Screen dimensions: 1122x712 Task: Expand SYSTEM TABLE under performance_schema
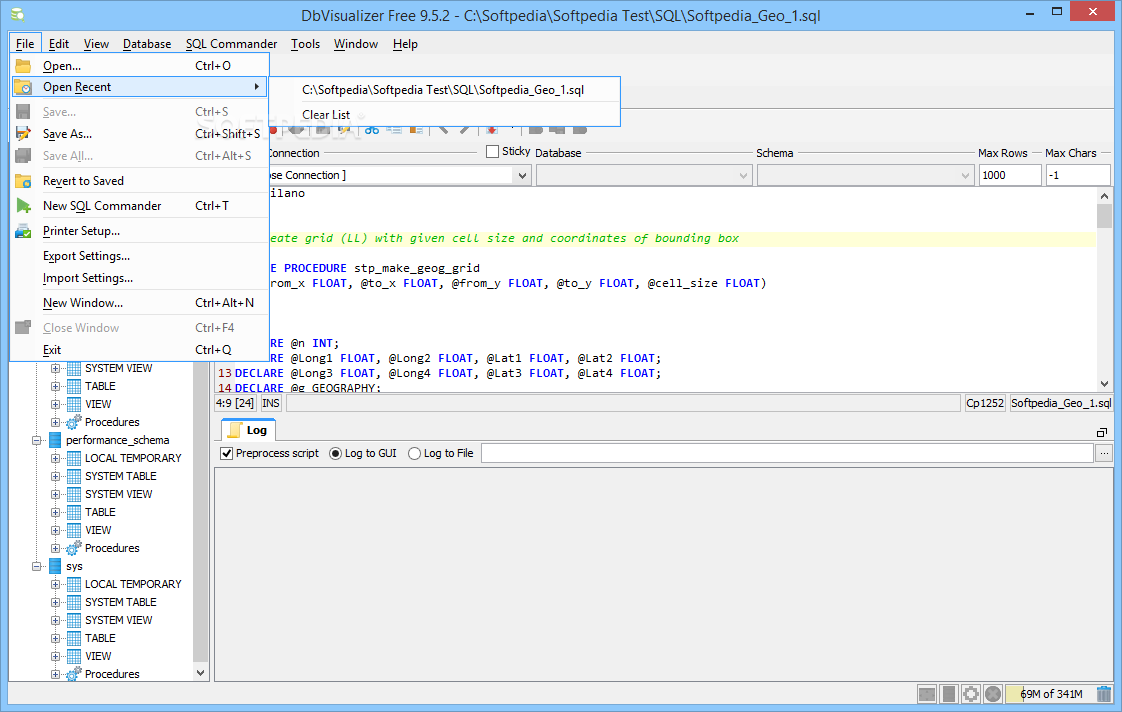click(x=55, y=477)
